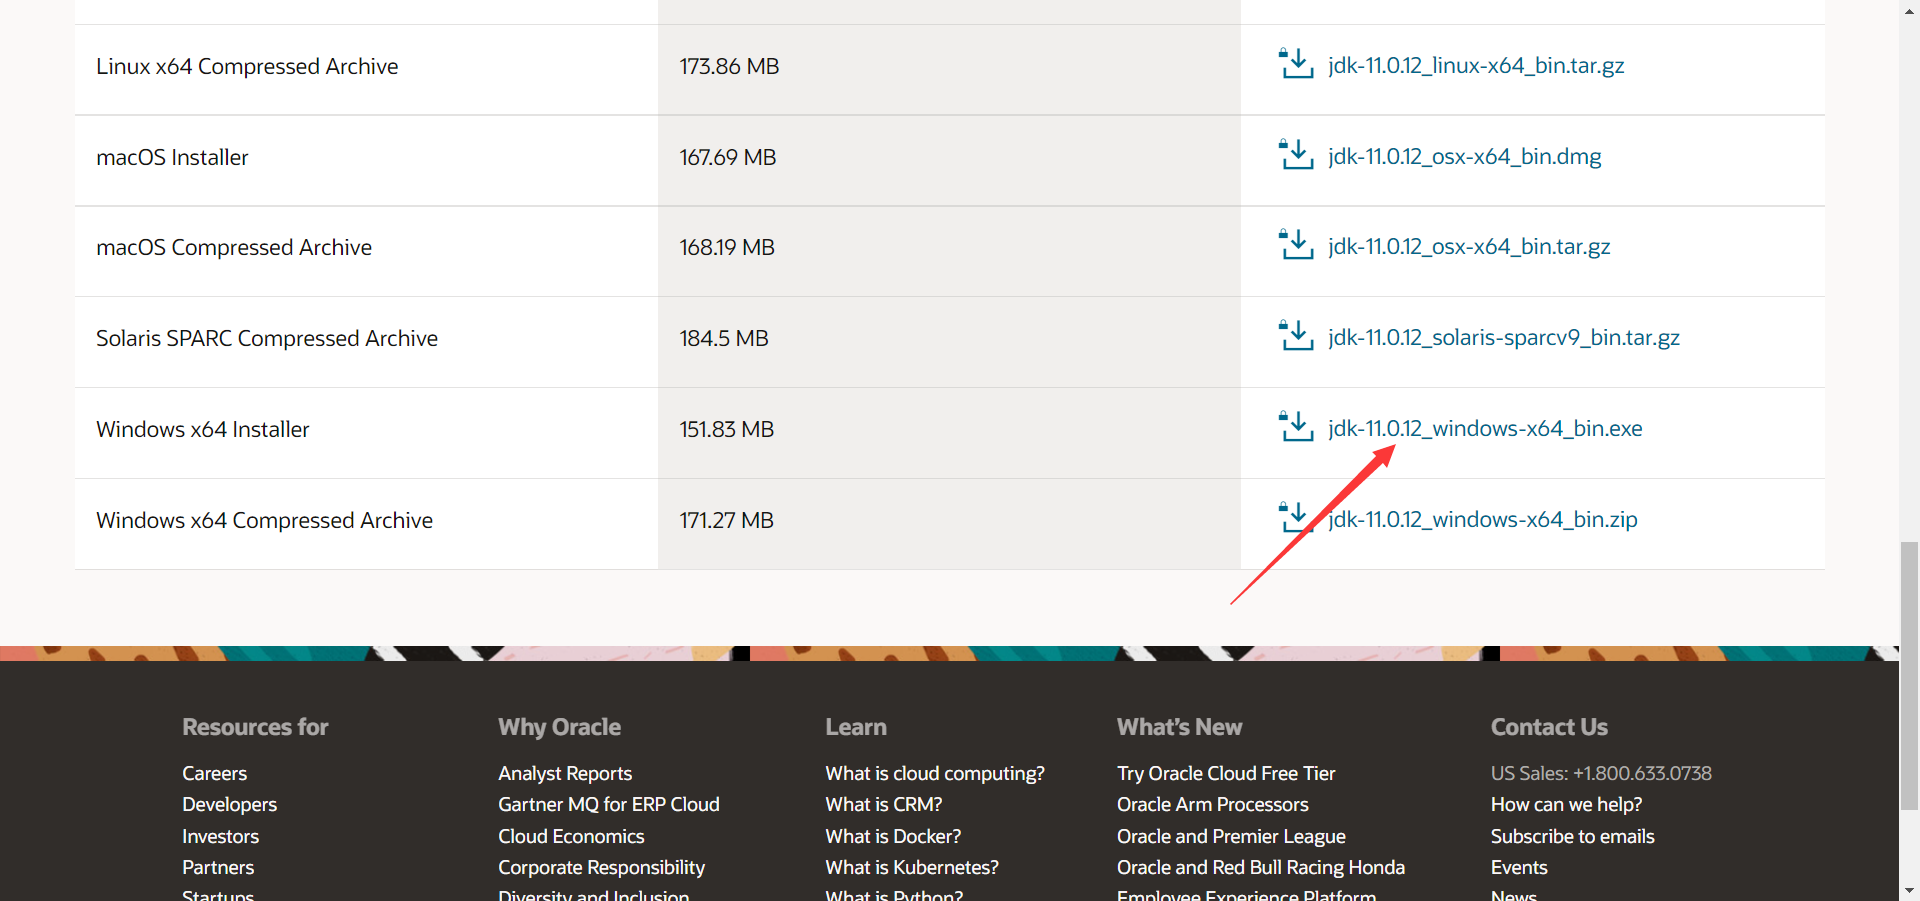Image resolution: width=1920 pixels, height=901 pixels.
Task: Open What is Docker? link
Action: [x=893, y=836]
